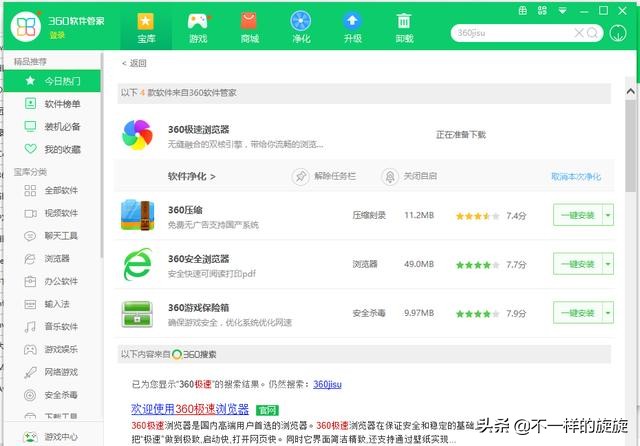Expand 软件净化 options

click(191, 176)
